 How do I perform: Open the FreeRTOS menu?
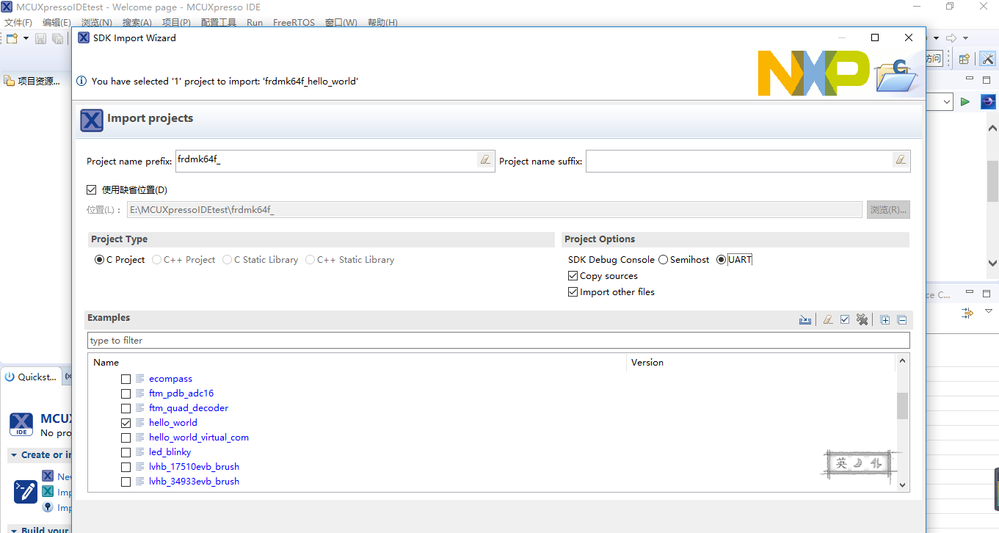click(x=294, y=22)
